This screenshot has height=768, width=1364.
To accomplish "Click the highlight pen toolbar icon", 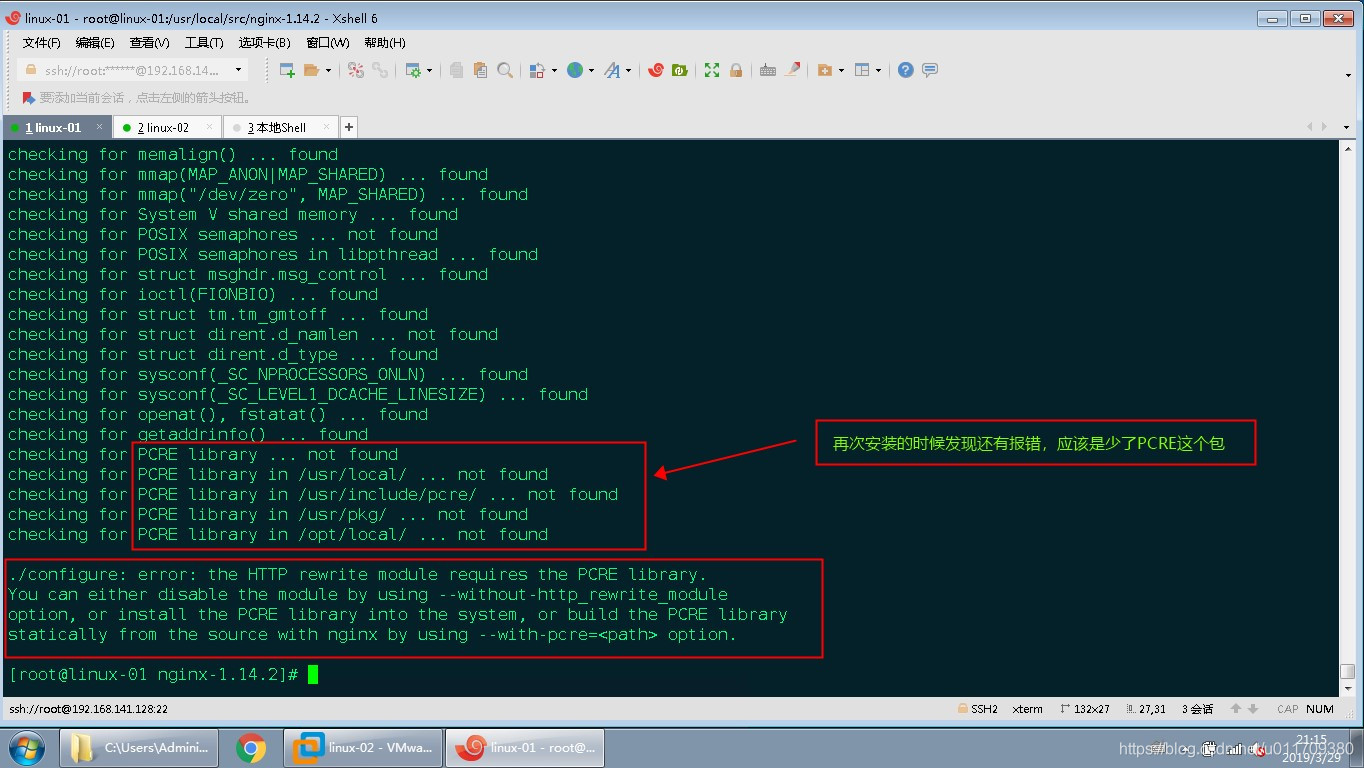I will 793,70.
